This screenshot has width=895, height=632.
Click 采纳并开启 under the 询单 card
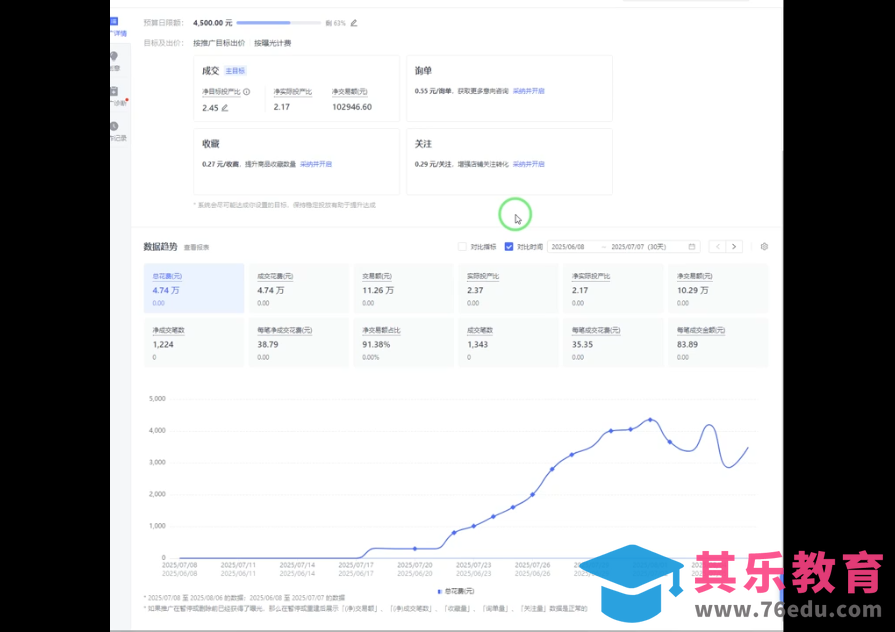point(529,90)
